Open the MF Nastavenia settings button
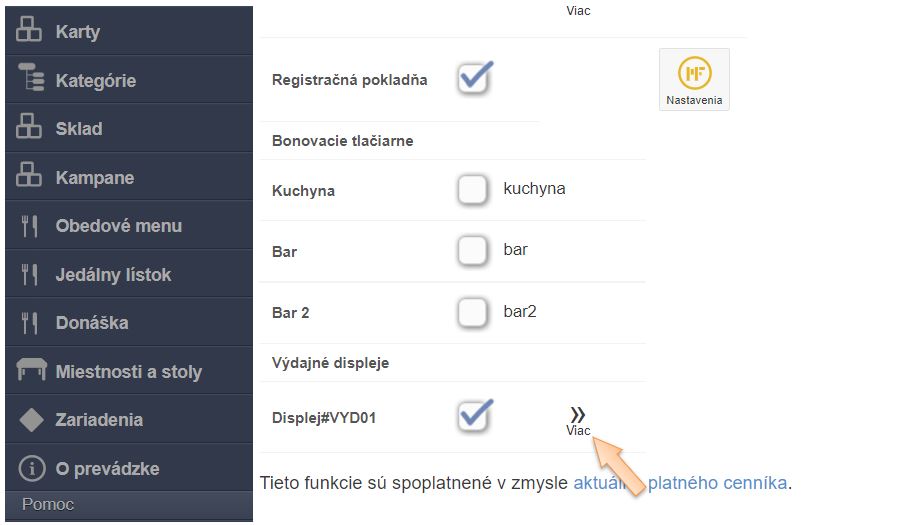The image size is (906, 525). pyautogui.click(x=694, y=79)
